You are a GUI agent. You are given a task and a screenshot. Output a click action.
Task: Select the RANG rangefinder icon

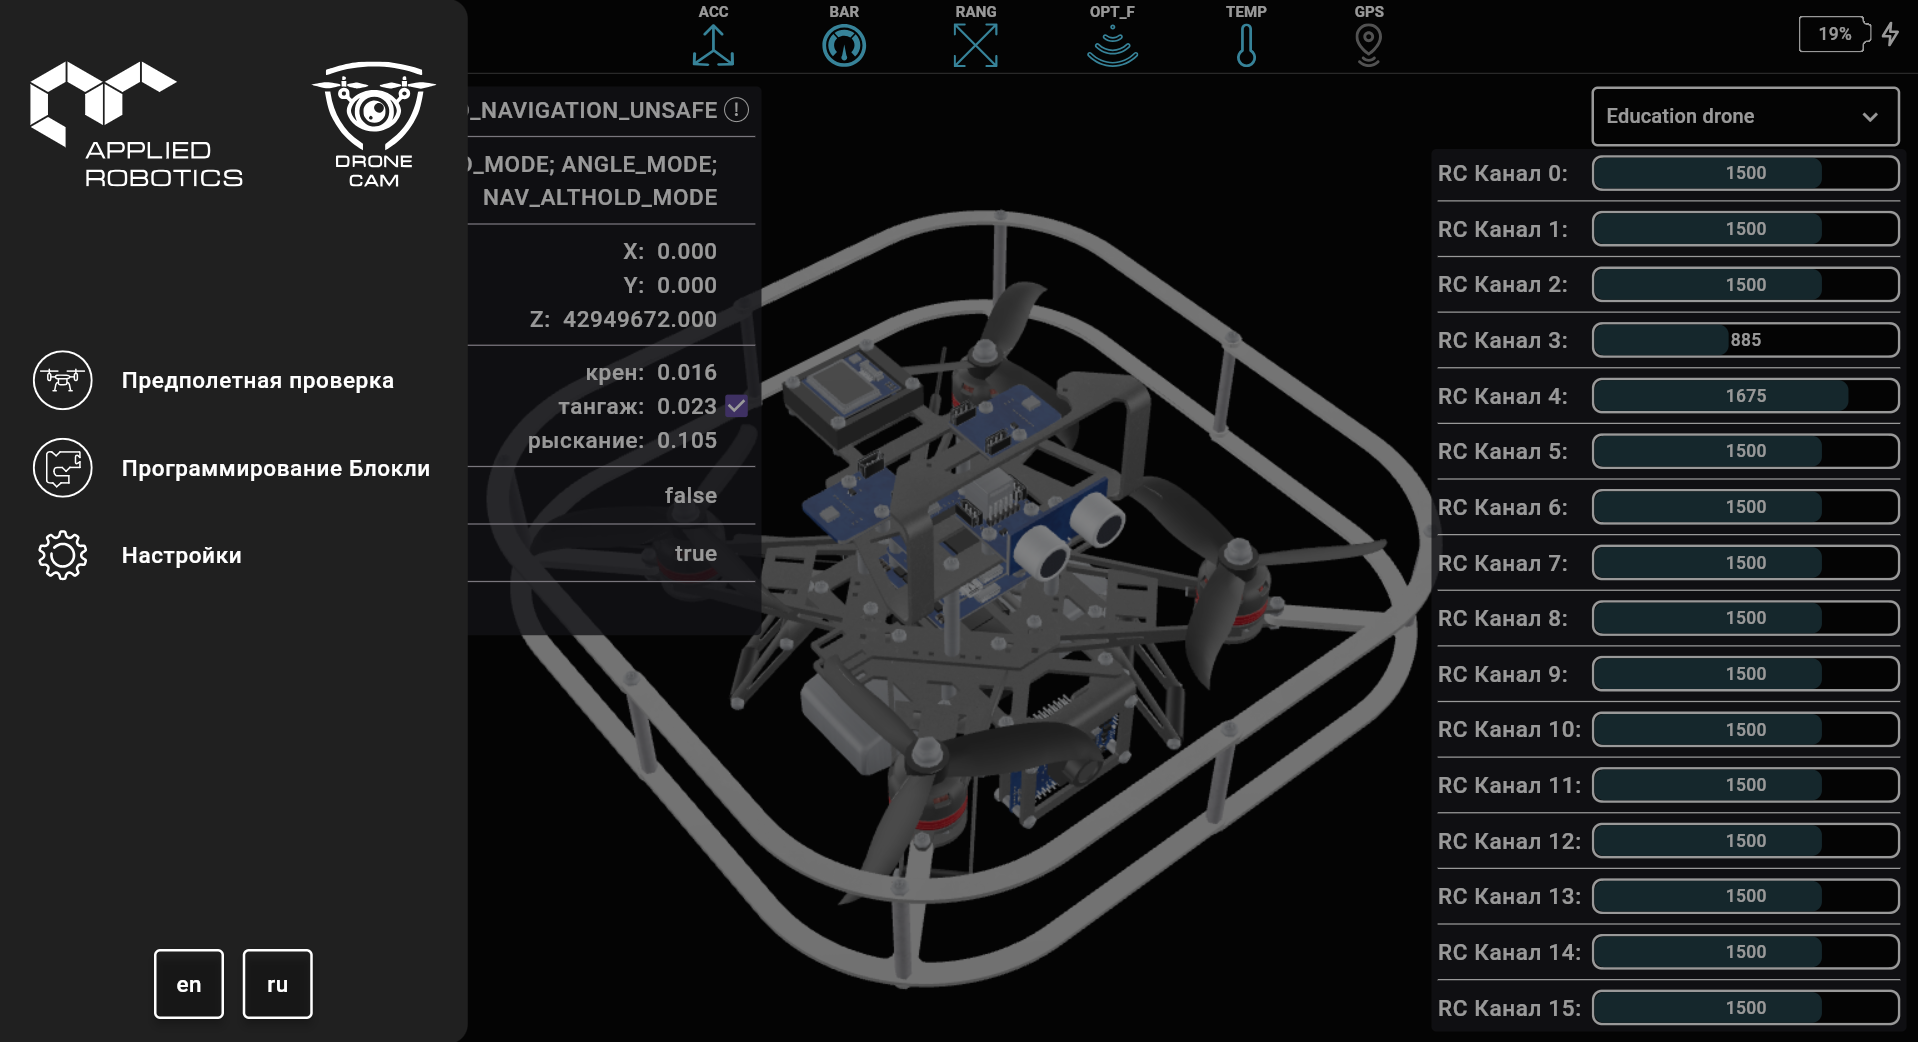pos(975,45)
